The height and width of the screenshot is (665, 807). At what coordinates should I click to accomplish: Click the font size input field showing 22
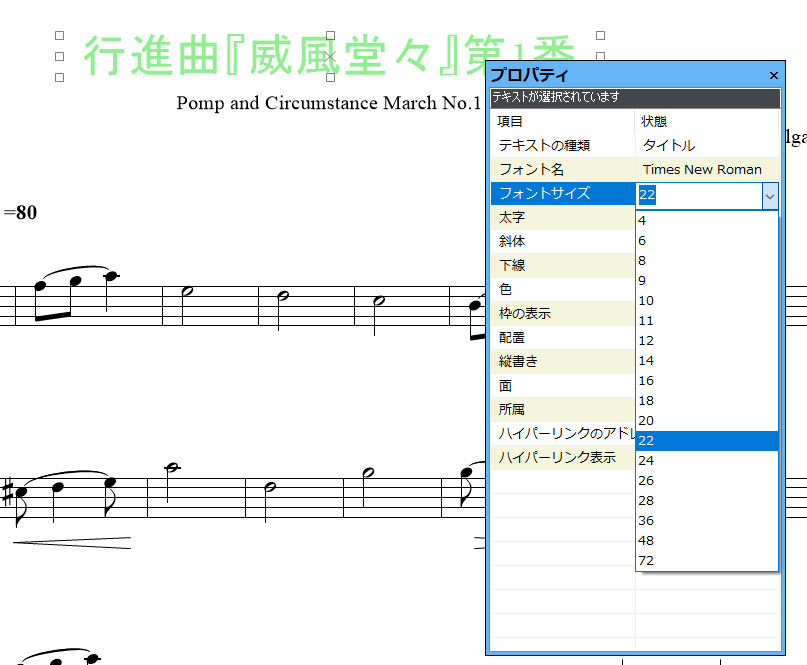tap(699, 196)
